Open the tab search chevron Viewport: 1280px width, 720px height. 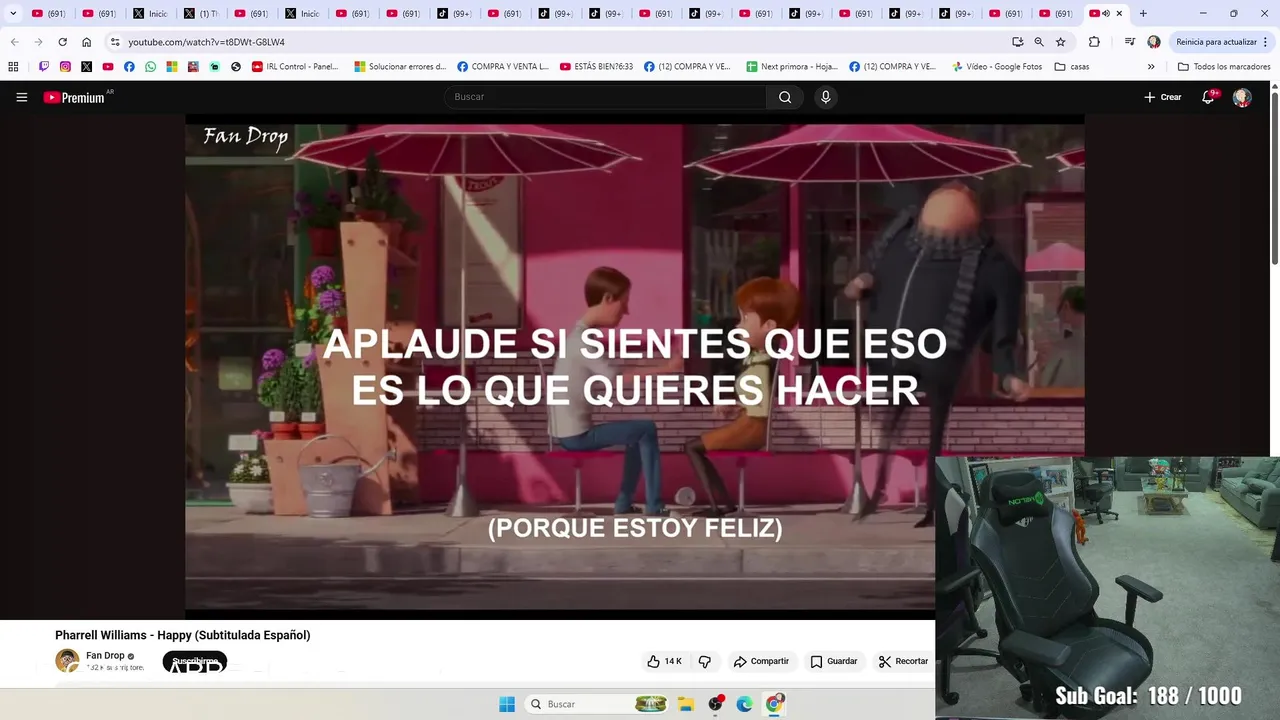click(x=13, y=14)
